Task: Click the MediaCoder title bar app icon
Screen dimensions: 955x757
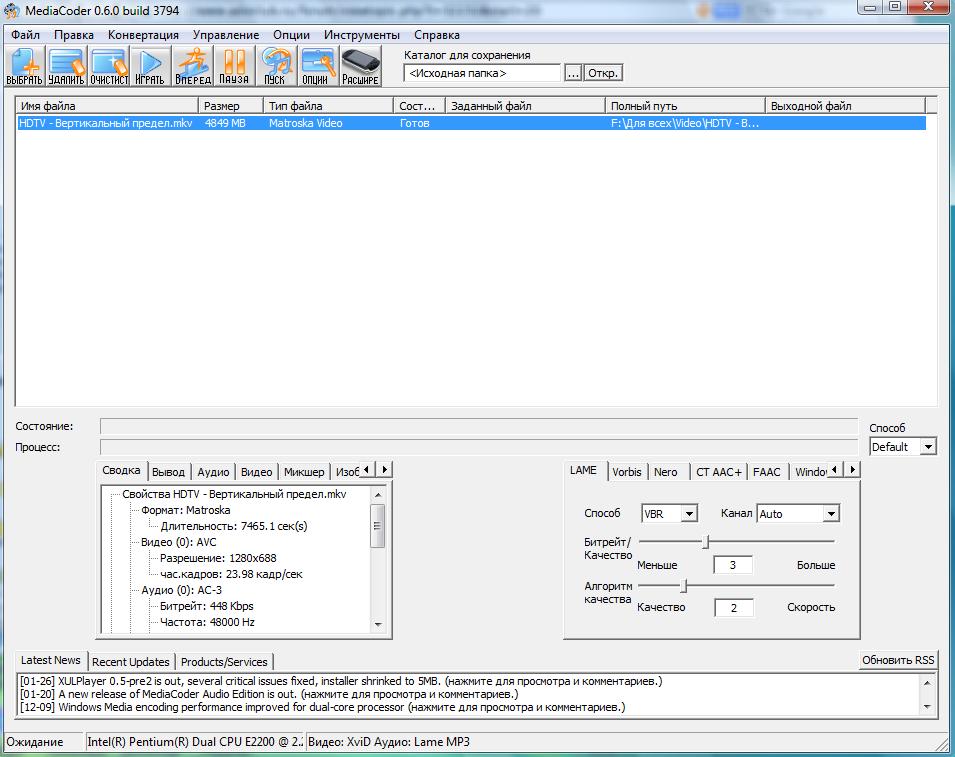Action: (x=12, y=11)
